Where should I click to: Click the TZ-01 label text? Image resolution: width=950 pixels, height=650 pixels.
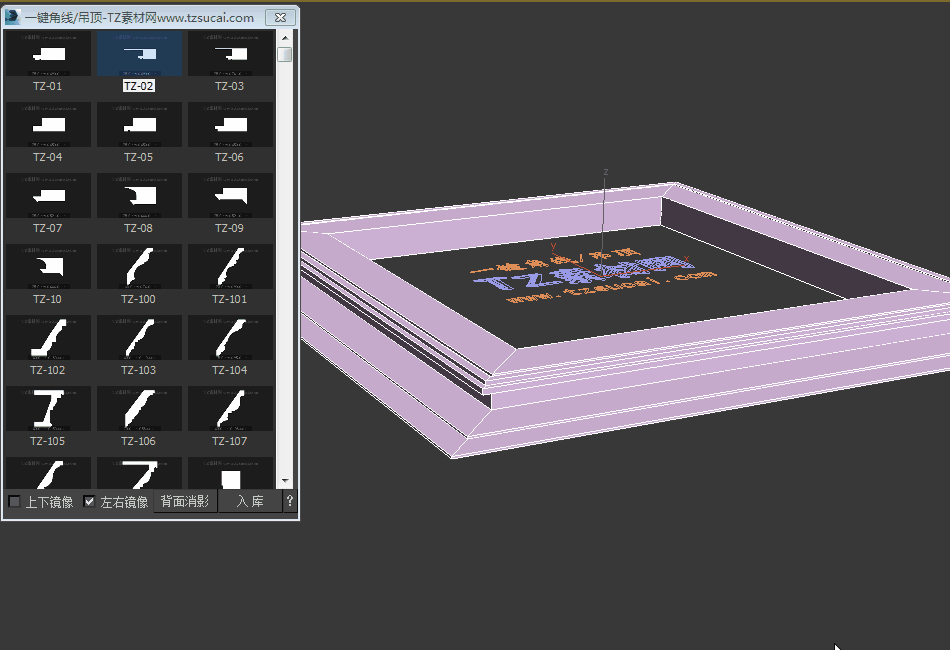(48, 86)
